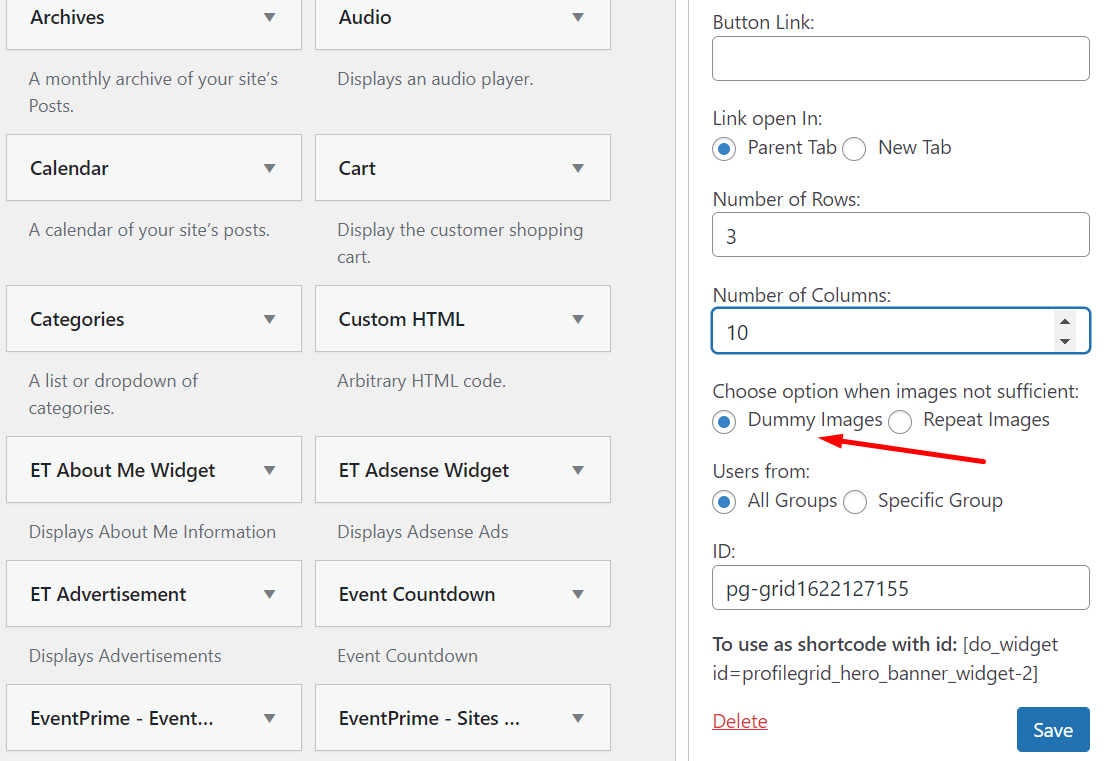Expand the Cart widget arrow
Image resolution: width=1109 pixels, height=761 pixels.
coord(577,168)
